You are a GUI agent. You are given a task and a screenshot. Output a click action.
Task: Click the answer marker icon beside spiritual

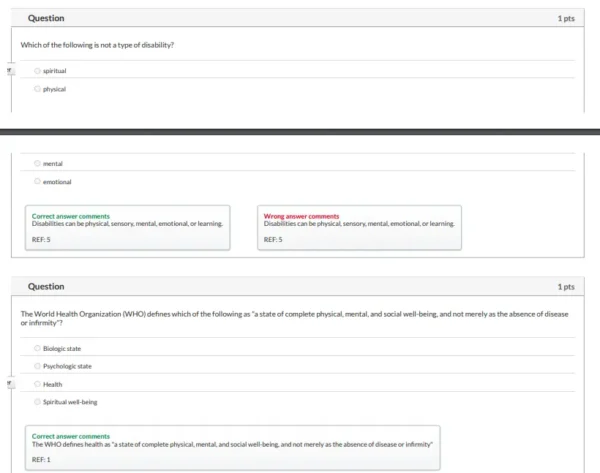click(11, 71)
